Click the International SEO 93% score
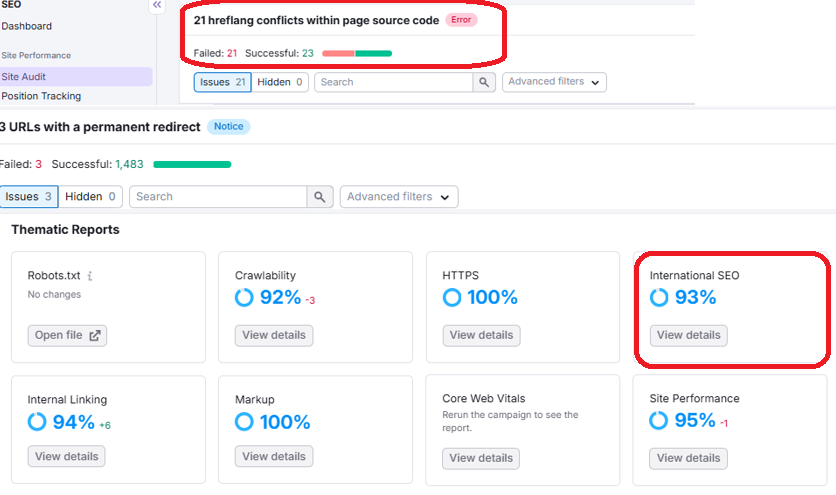This screenshot has height=495, width=836. coord(695,298)
